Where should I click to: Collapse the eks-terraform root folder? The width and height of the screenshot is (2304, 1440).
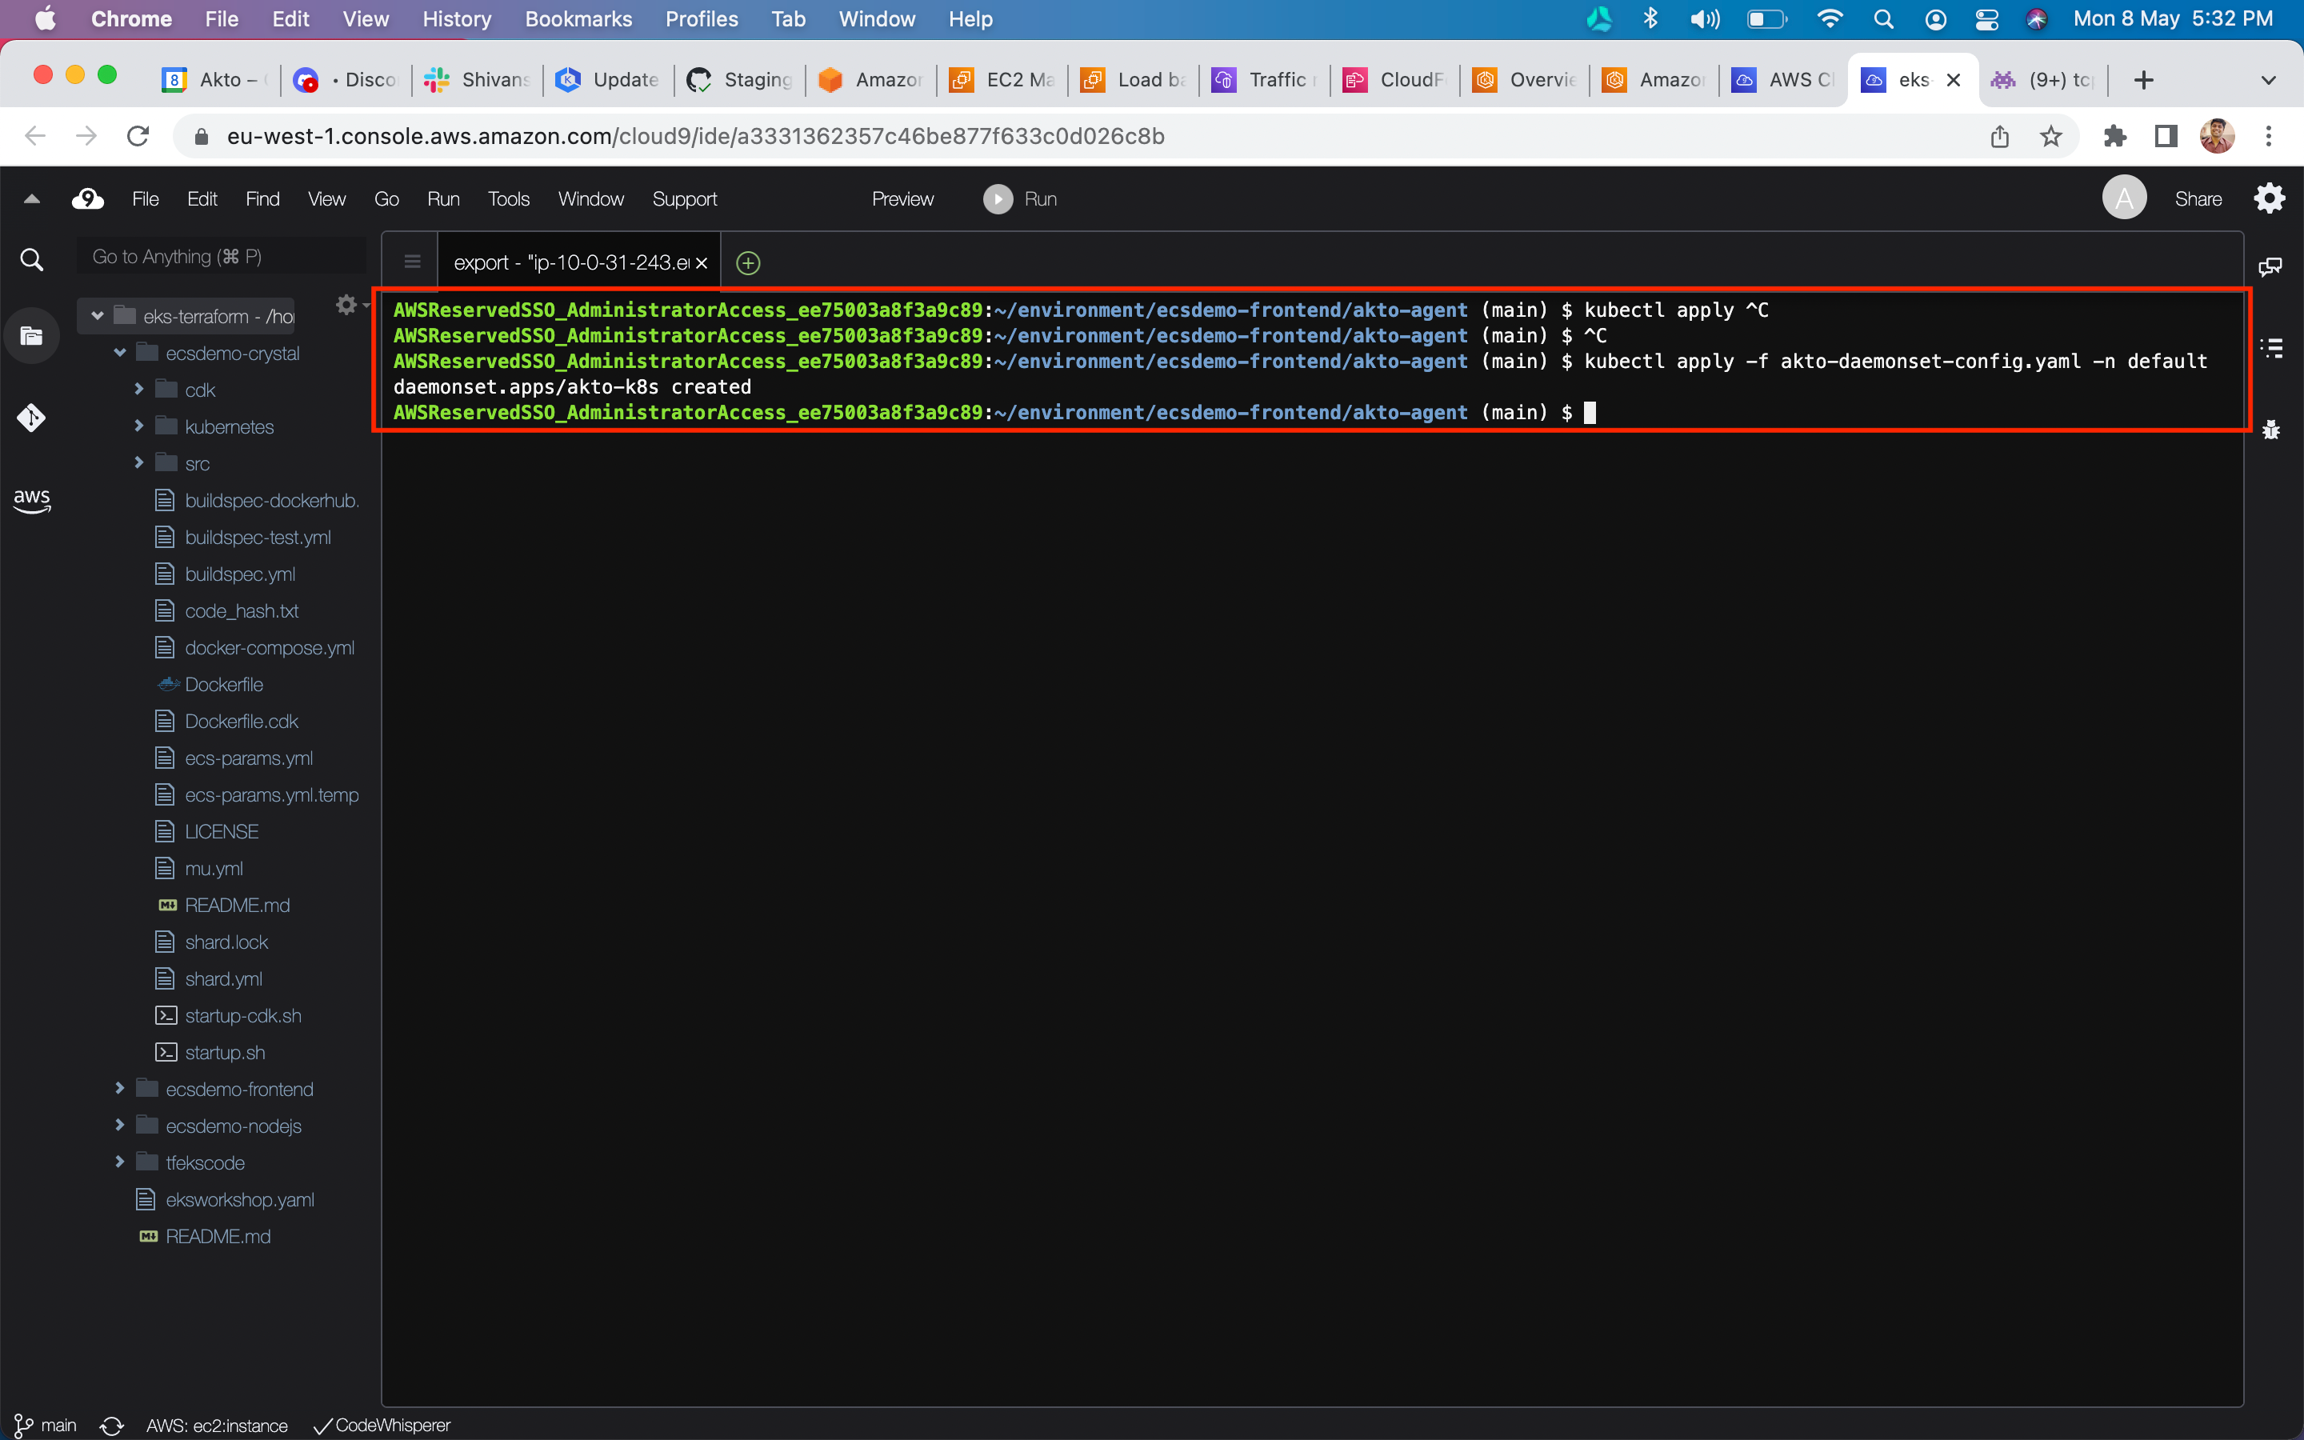pyautogui.click(x=97, y=315)
